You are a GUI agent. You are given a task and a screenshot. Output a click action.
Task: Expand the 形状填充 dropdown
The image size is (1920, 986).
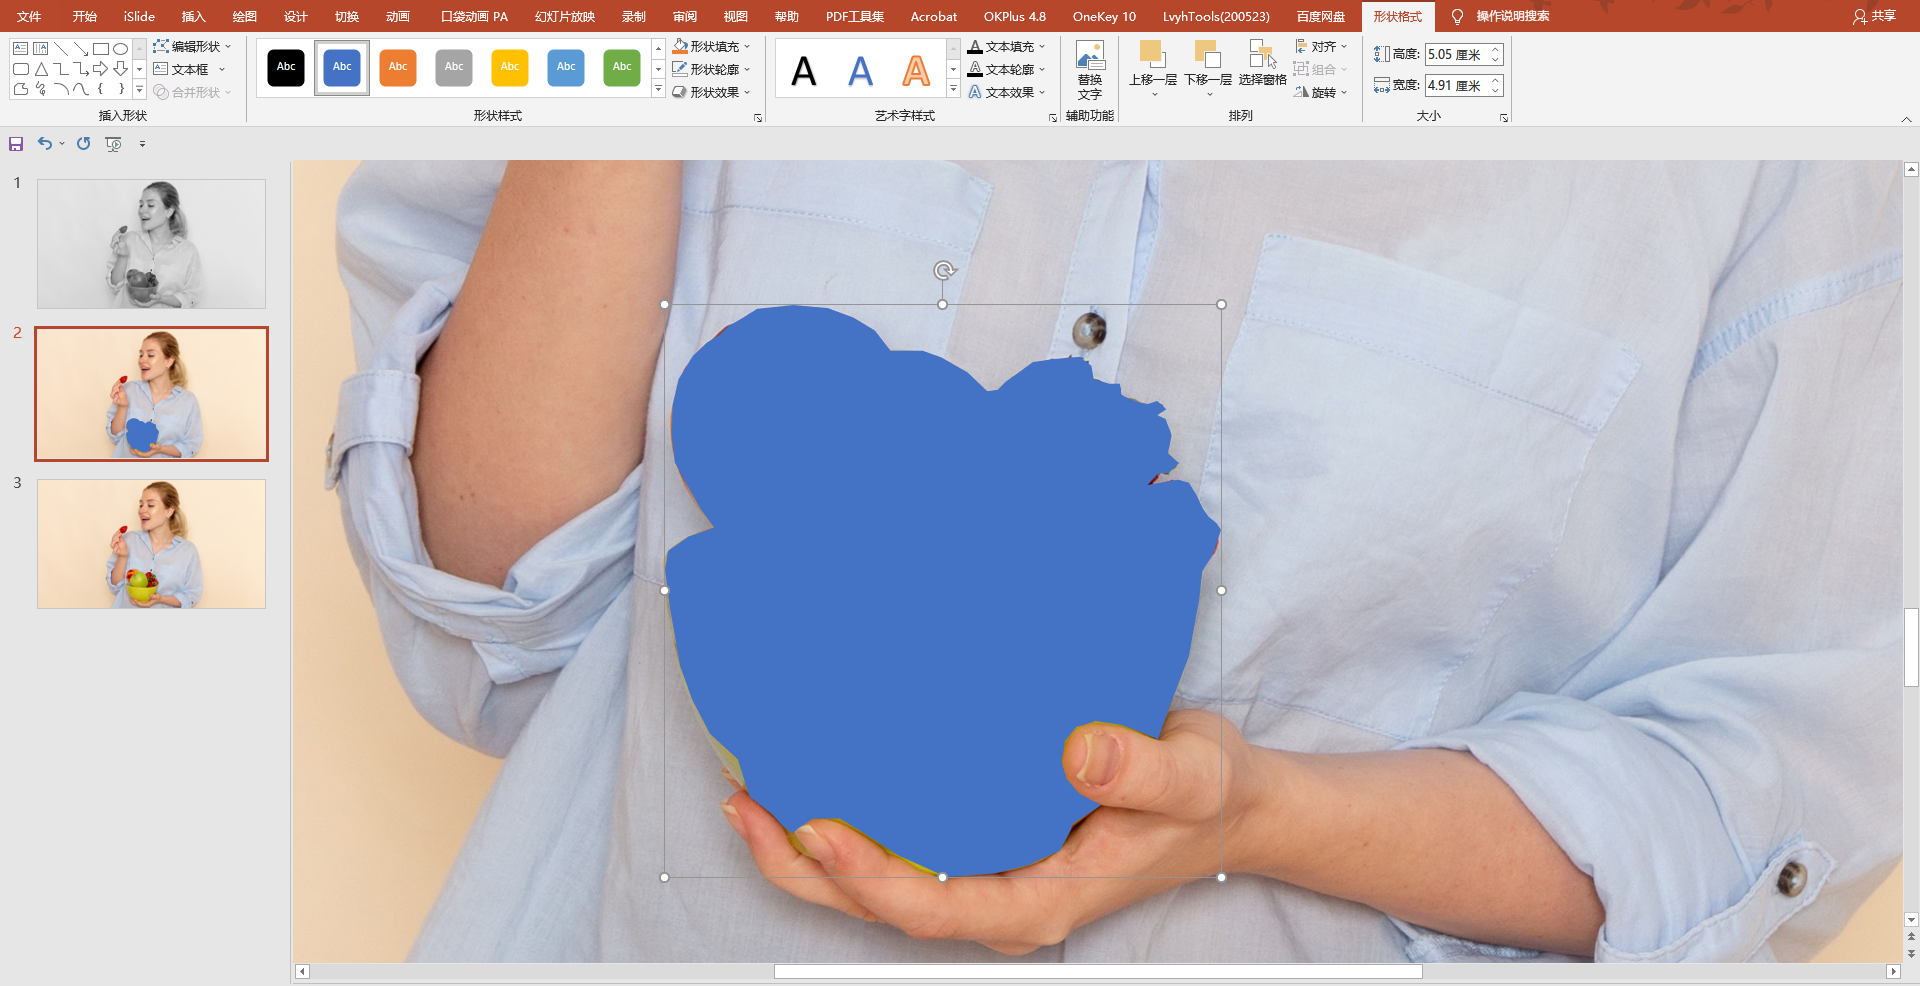point(711,46)
